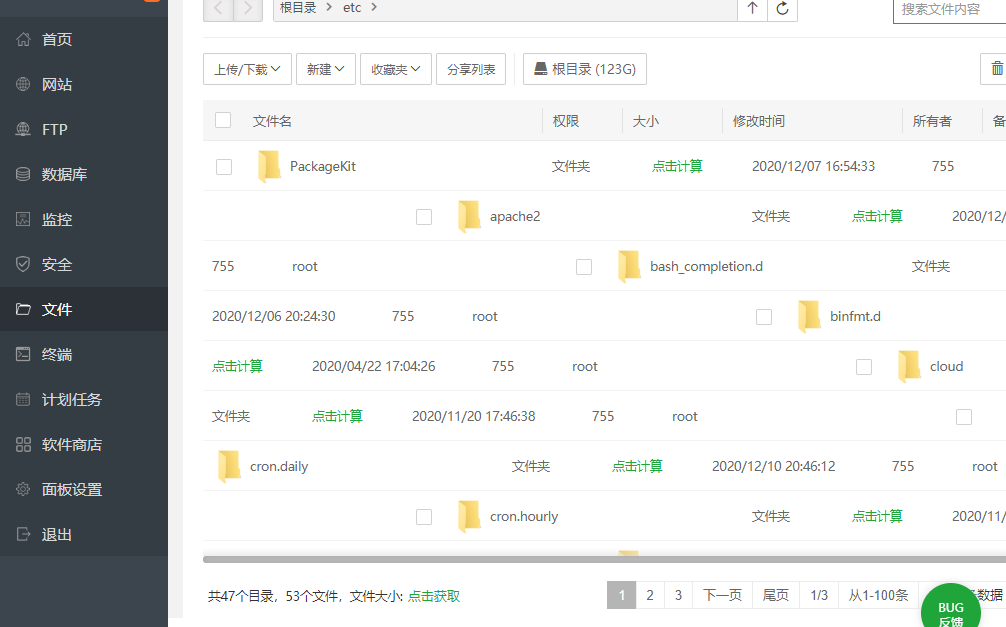Go to page 3

pyautogui.click(x=678, y=595)
